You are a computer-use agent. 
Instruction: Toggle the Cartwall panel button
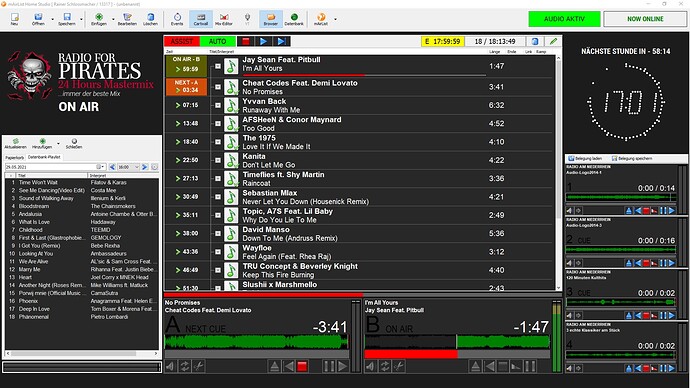pos(201,19)
